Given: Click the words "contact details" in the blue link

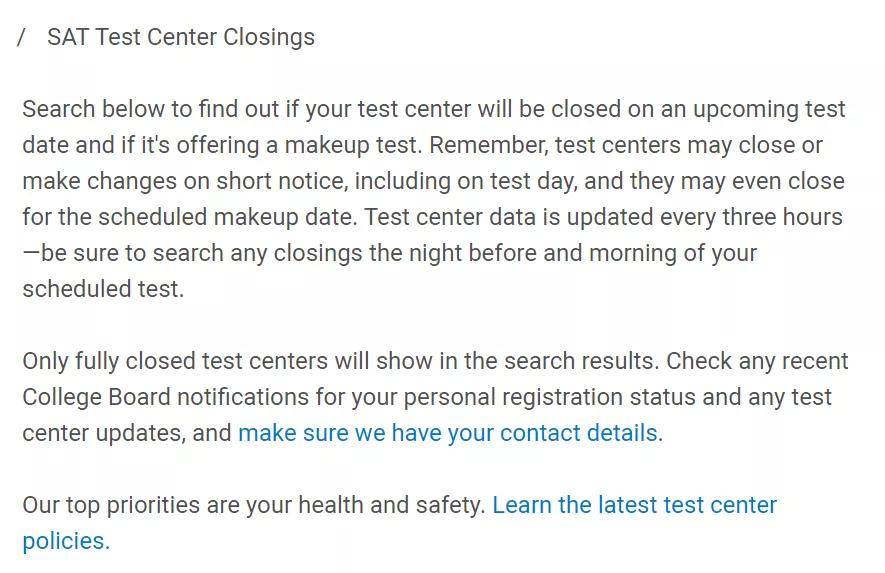Looking at the screenshot, I should click(579, 434).
